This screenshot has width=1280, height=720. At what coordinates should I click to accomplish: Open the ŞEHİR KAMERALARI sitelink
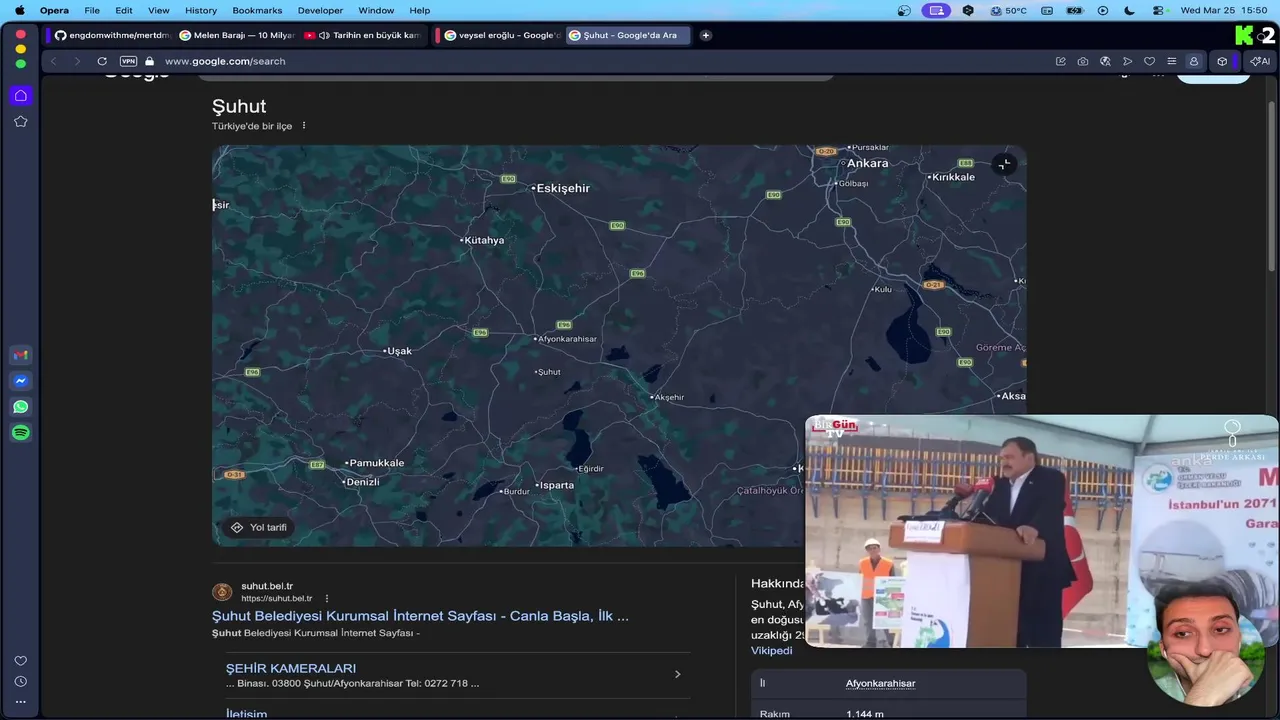[291, 668]
